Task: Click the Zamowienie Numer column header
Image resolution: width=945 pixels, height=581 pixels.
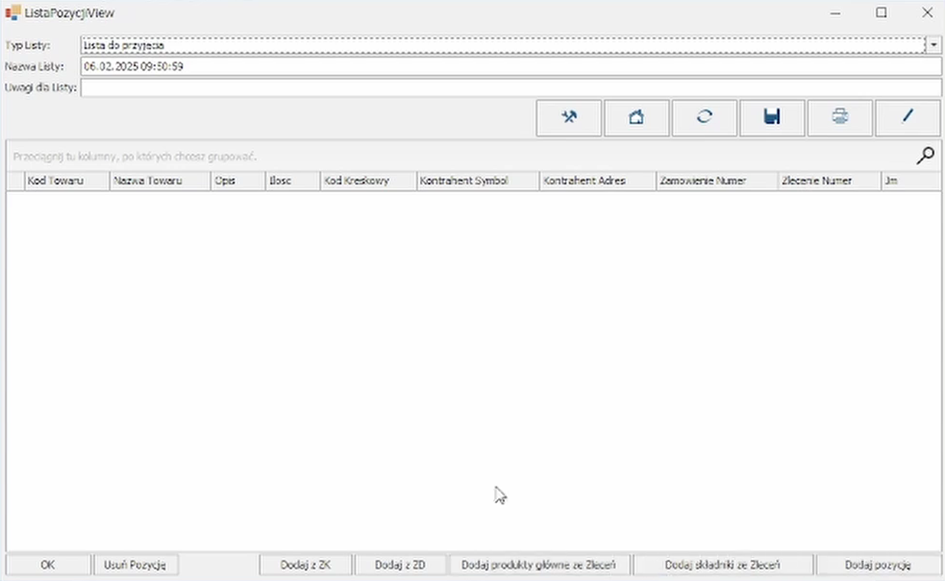Action: point(715,181)
